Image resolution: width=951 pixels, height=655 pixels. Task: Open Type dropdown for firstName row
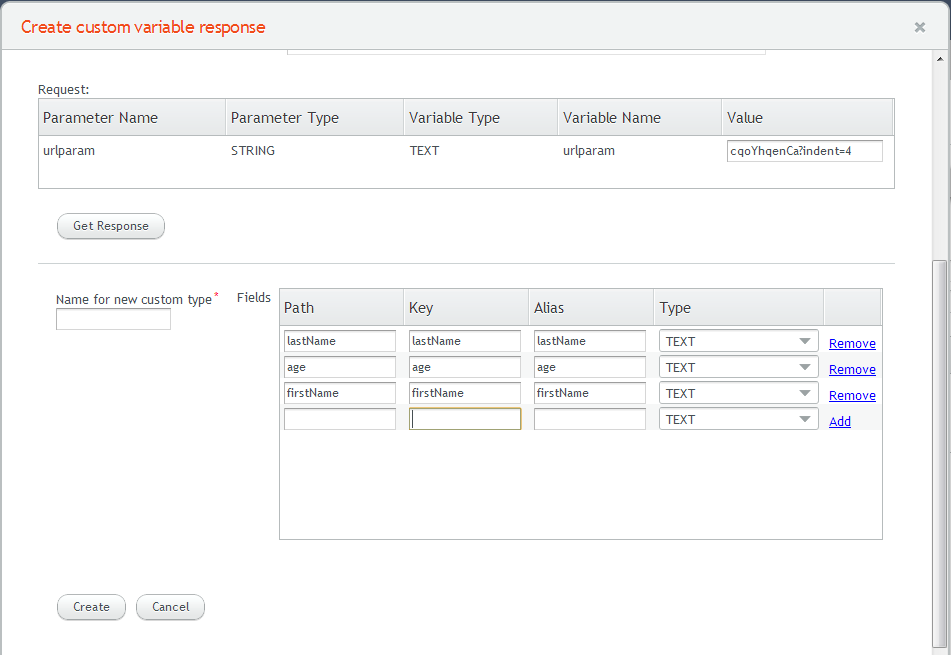(x=739, y=394)
